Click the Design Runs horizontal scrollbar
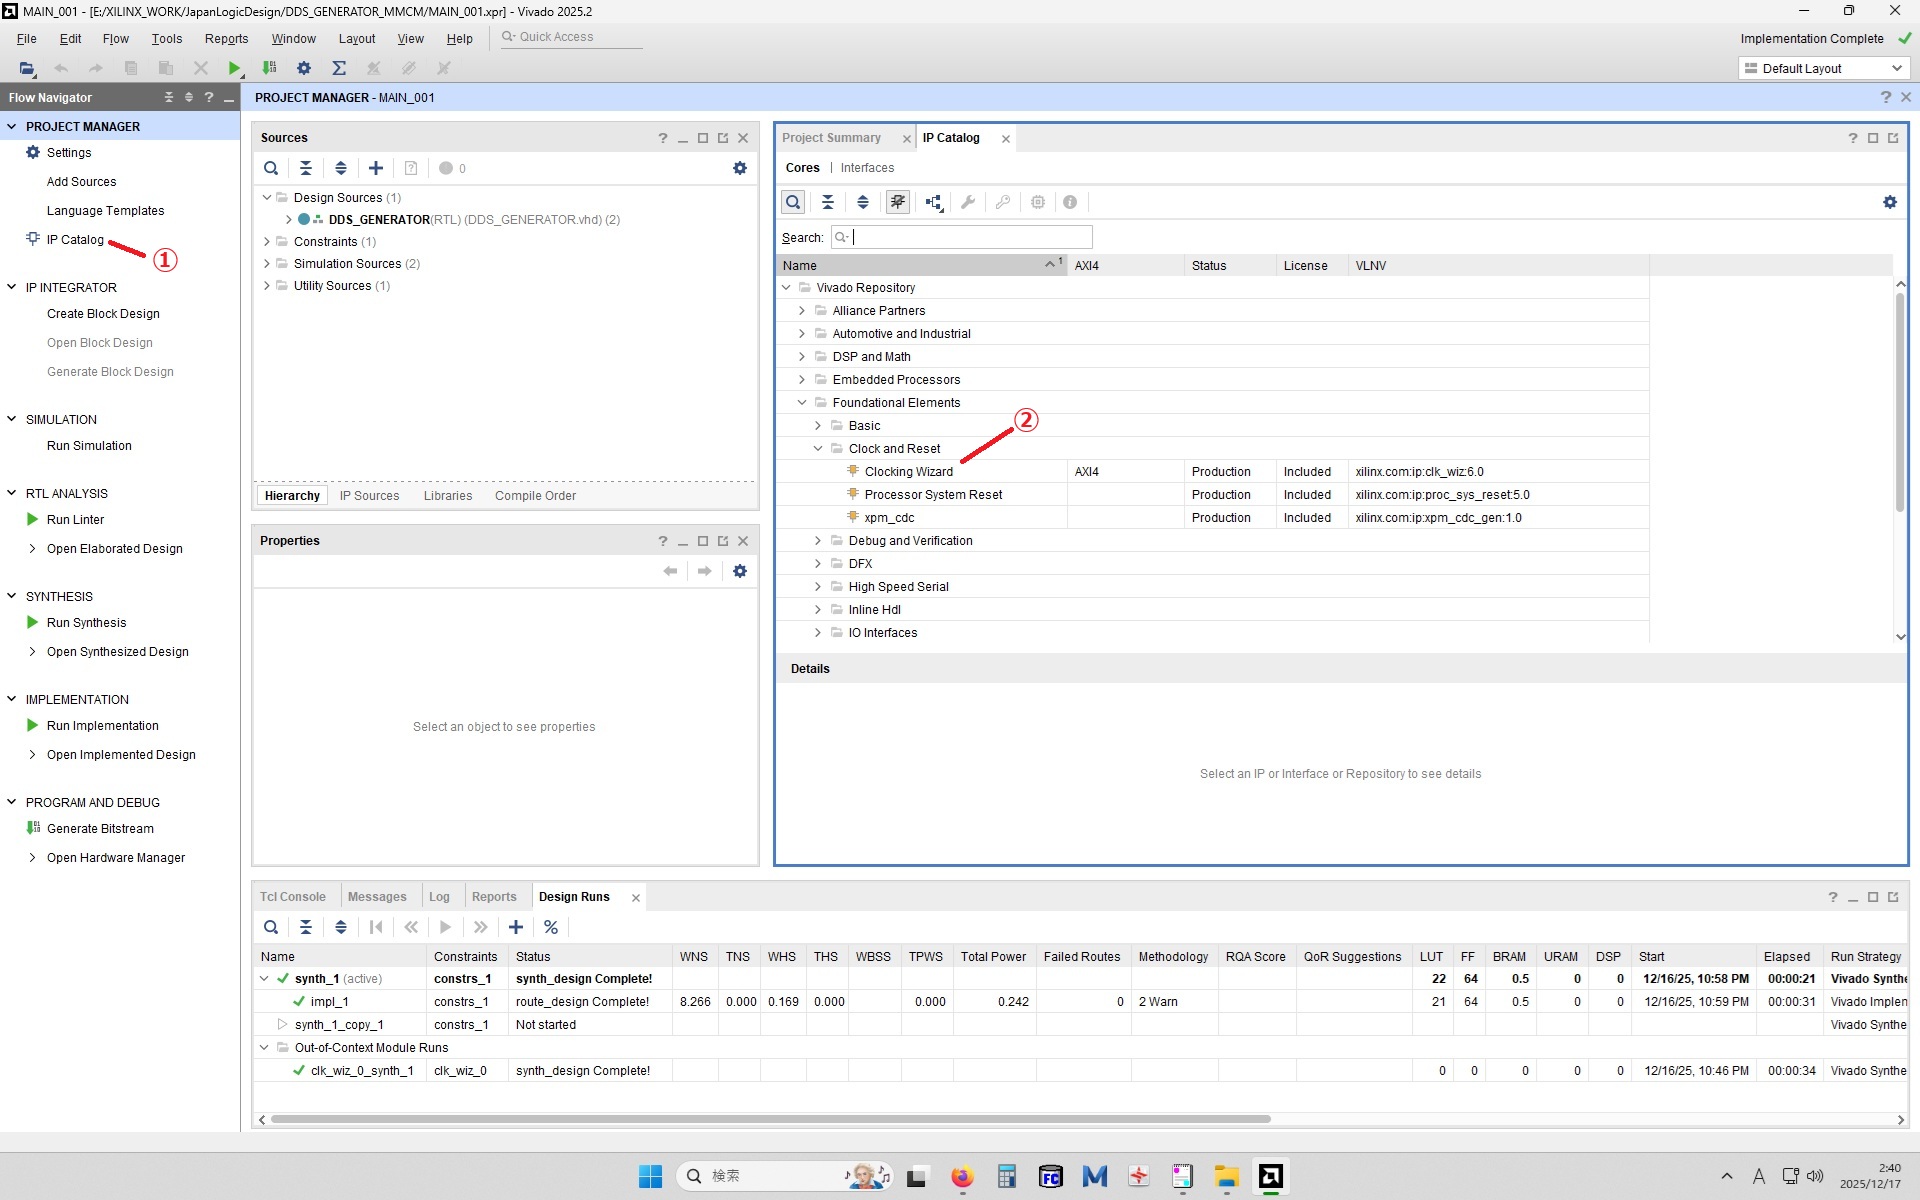Viewport: 1920px width, 1200px height. click(x=770, y=1119)
